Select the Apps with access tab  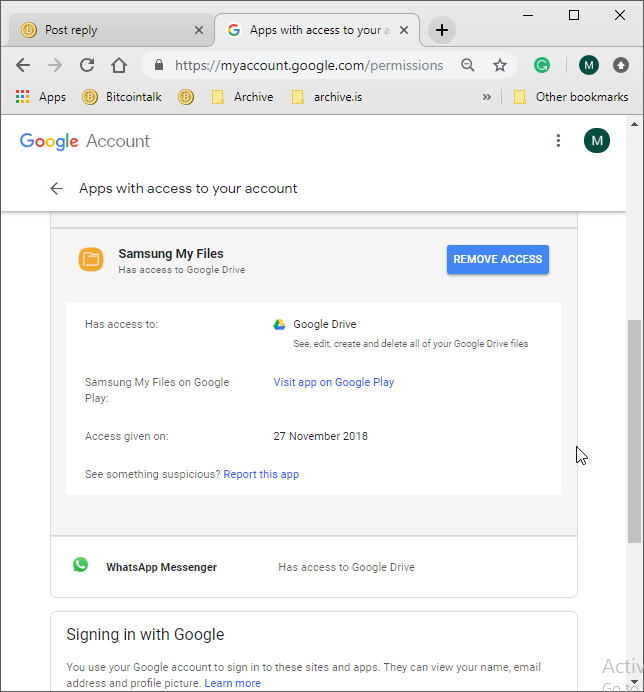point(317,30)
